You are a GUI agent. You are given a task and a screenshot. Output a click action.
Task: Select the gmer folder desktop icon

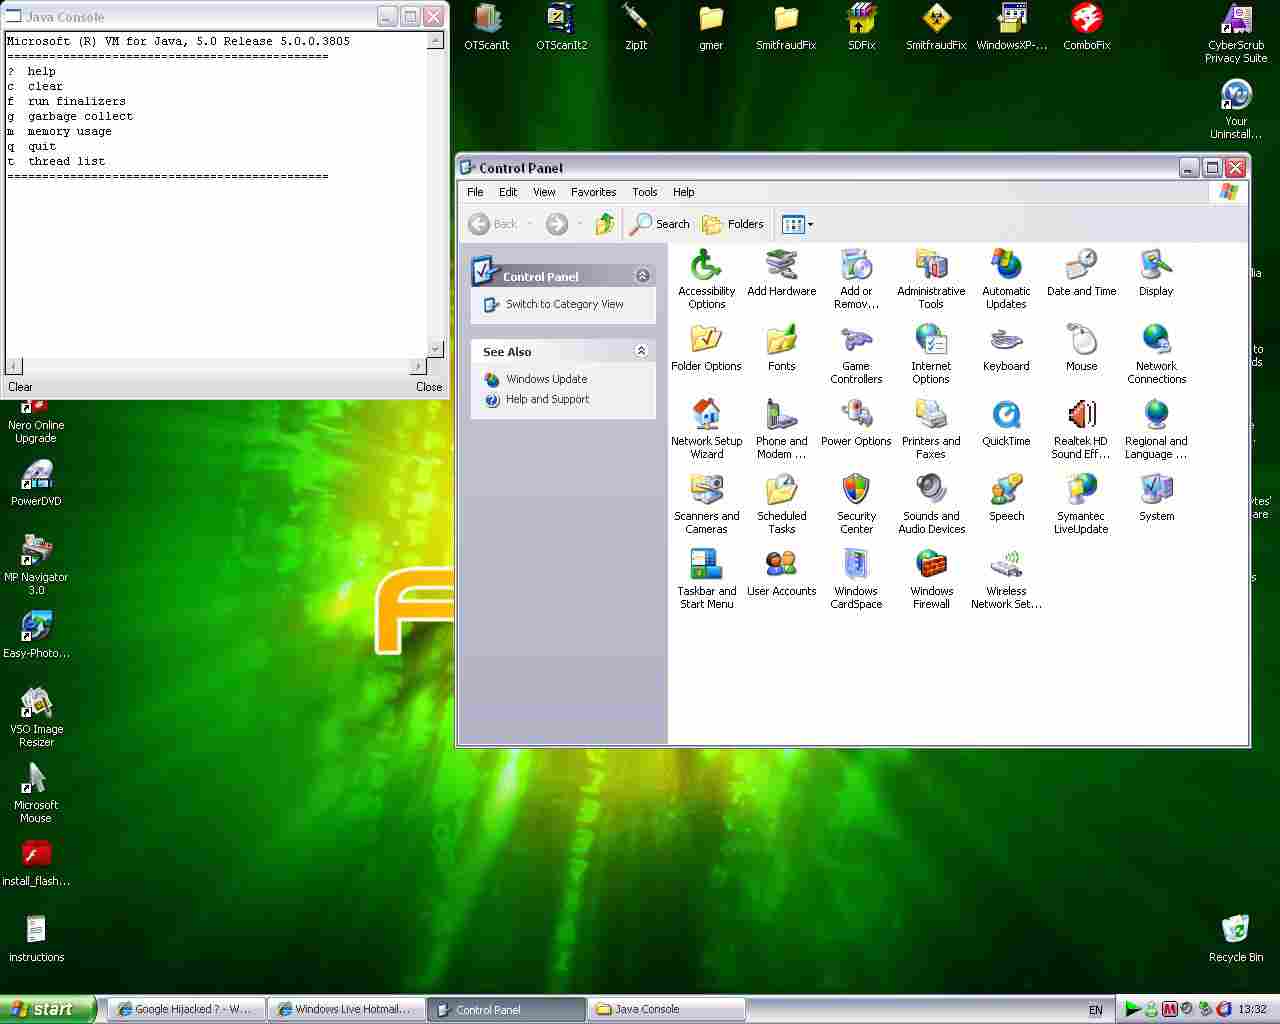(711, 27)
